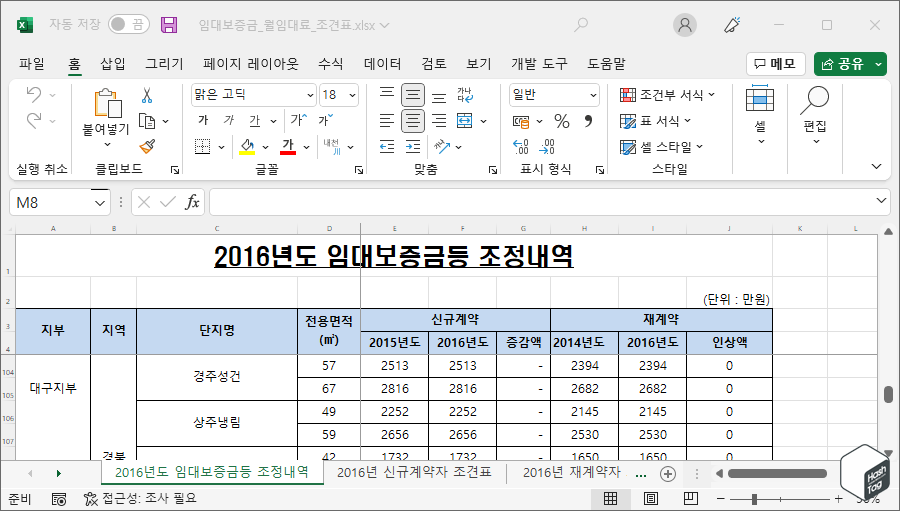This screenshot has height=511, width=900.
Task: Open 2016년 신규계약자 조견표 sheet tab
Action: pyautogui.click(x=414, y=473)
